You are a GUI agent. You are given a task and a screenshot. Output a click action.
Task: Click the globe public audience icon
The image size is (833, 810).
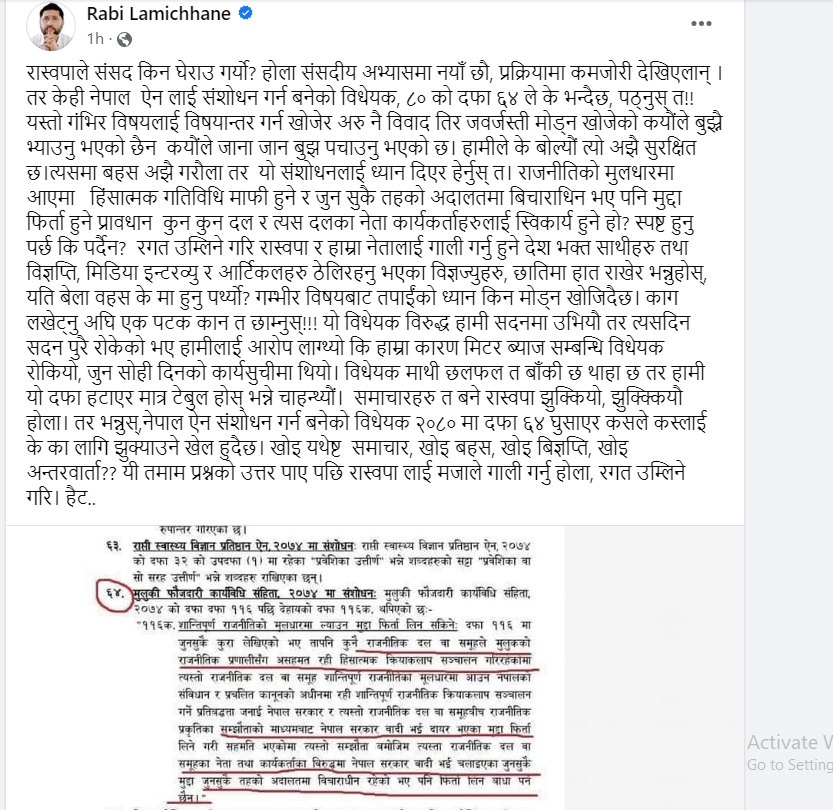[124, 39]
